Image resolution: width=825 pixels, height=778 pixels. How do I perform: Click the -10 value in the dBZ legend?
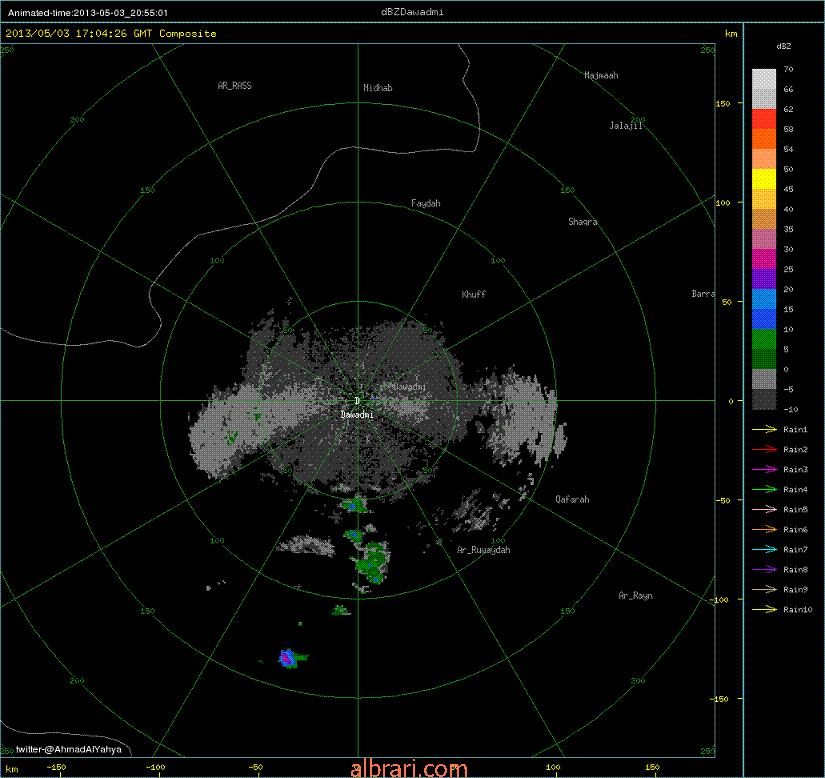click(x=790, y=409)
